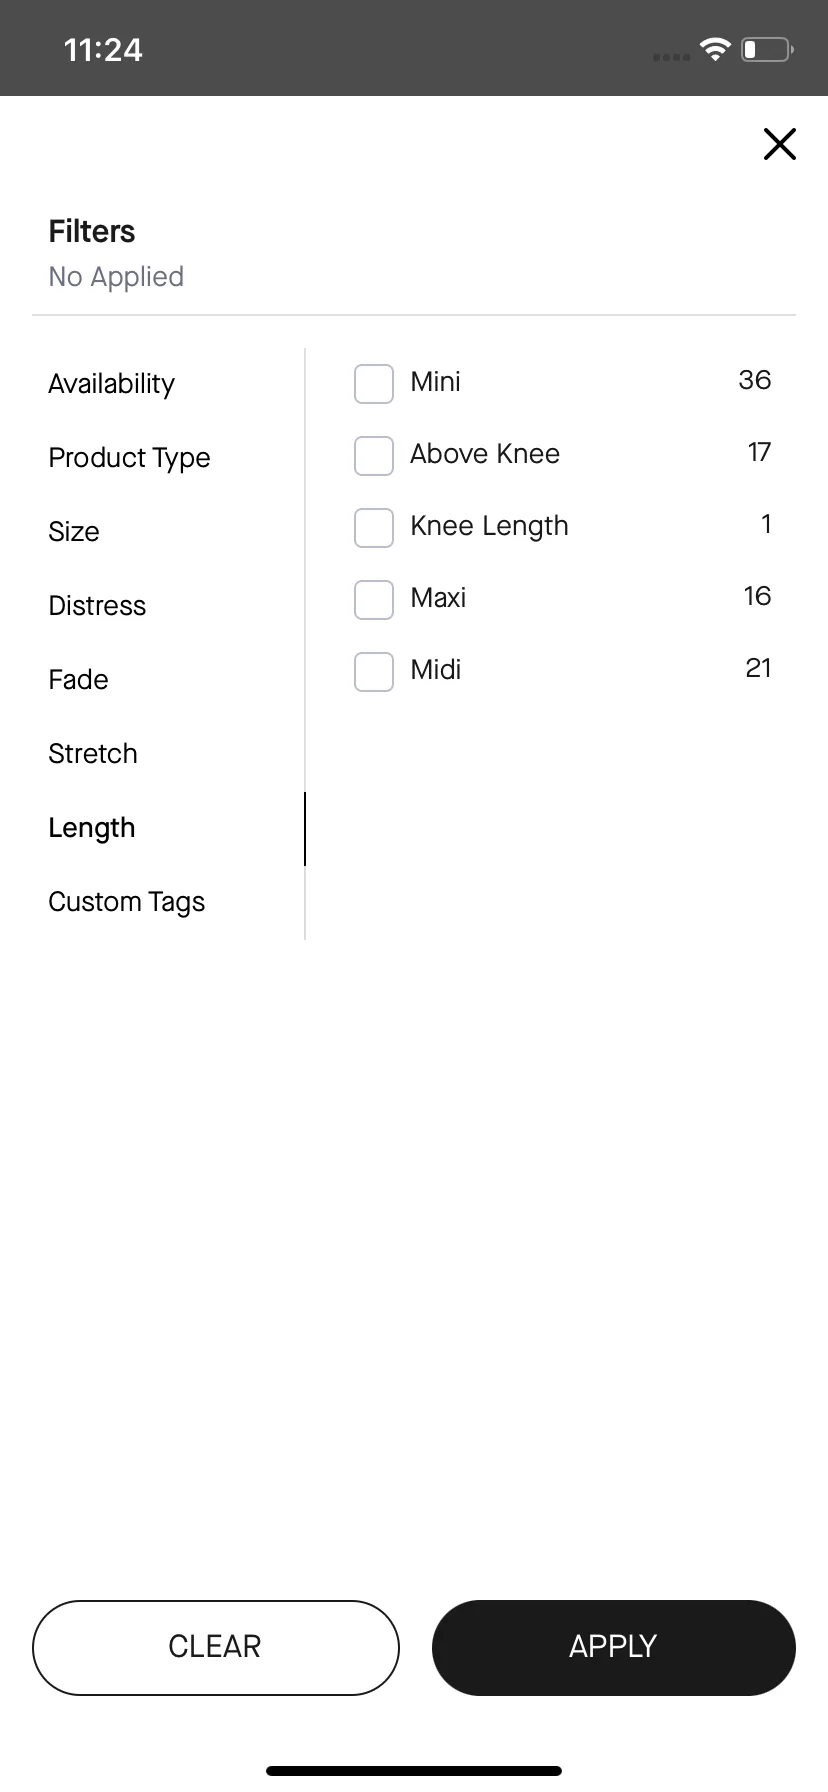The height and width of the screenshot is (1792, 828).
Task: Select the Length filter category
Action: [x=92, y=828]
